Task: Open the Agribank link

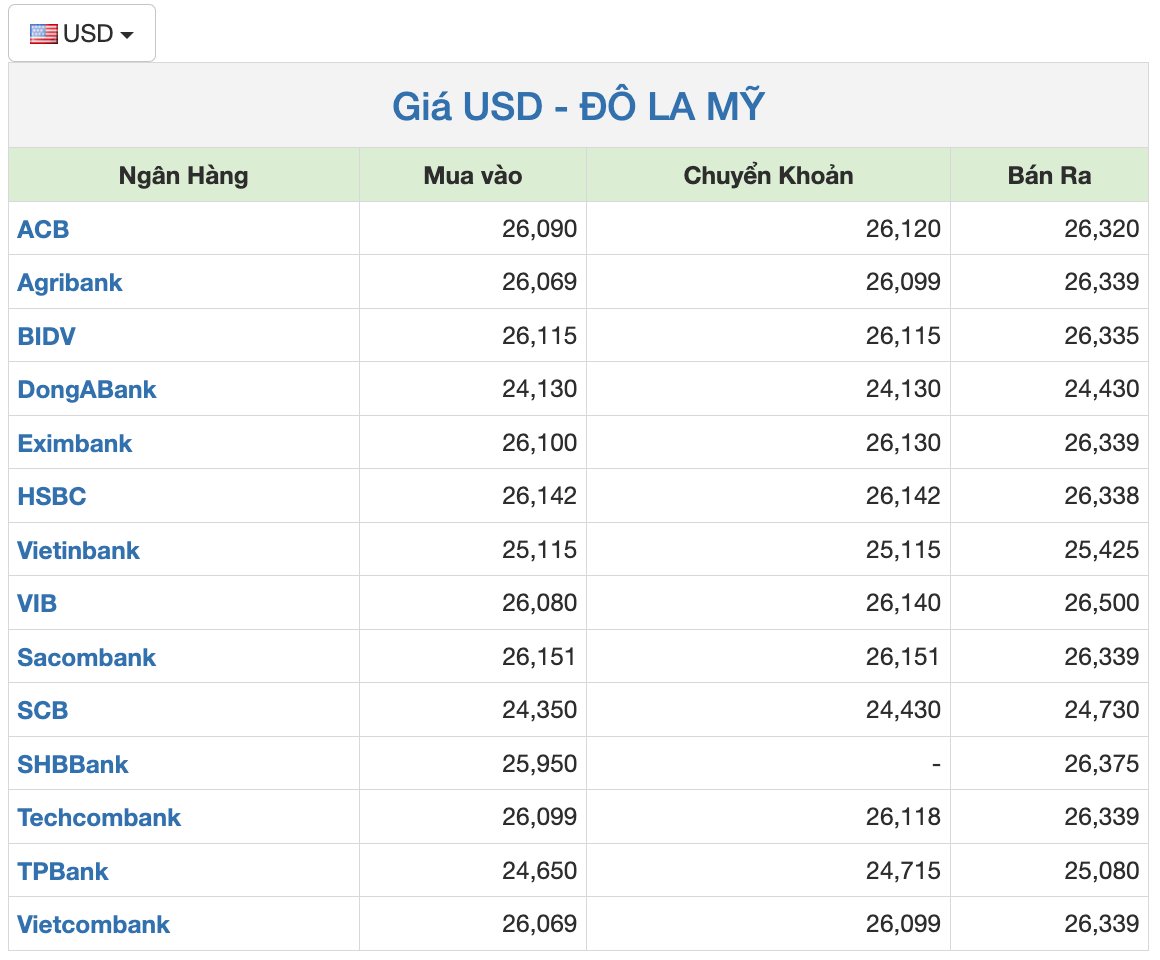Action: pyautogui.click(x=70, y=283)
